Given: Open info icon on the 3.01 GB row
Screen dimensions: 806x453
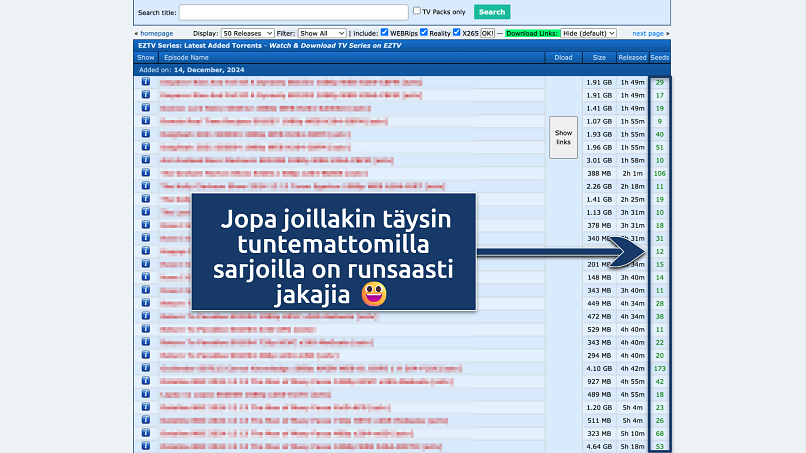Looking at the screenshot, I should [x=145, y=160].
